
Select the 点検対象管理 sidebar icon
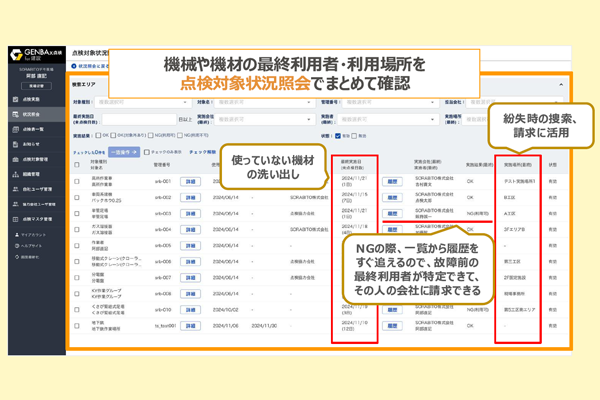pos(14,159)
